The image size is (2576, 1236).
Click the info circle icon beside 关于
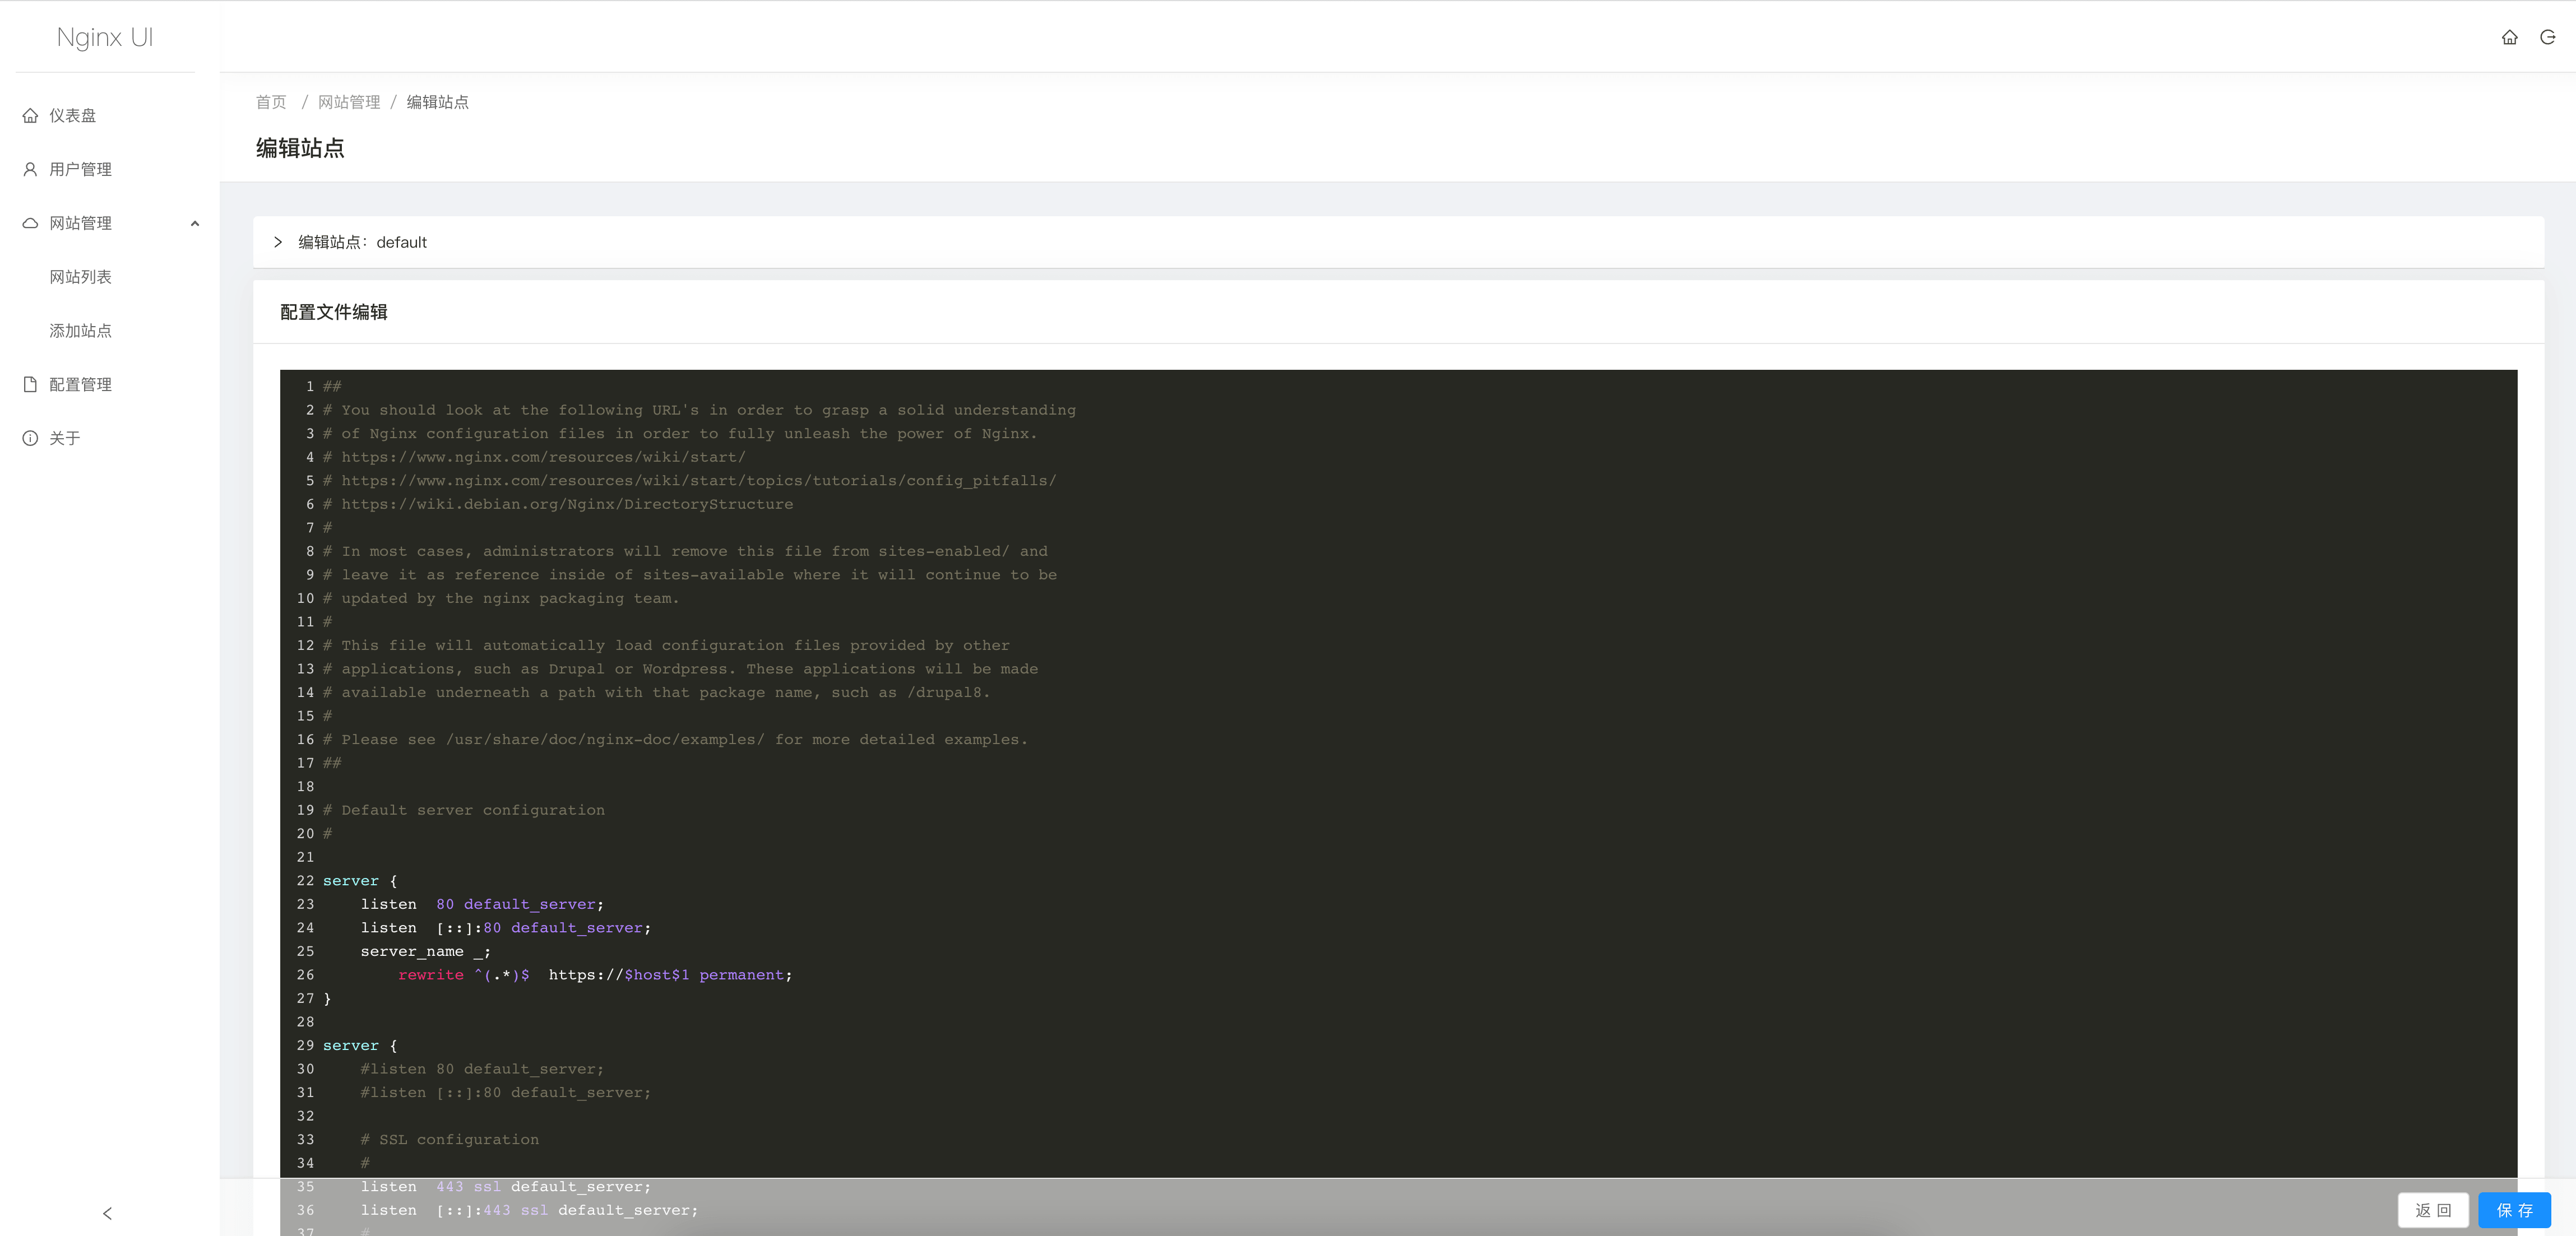click(30, 438)
